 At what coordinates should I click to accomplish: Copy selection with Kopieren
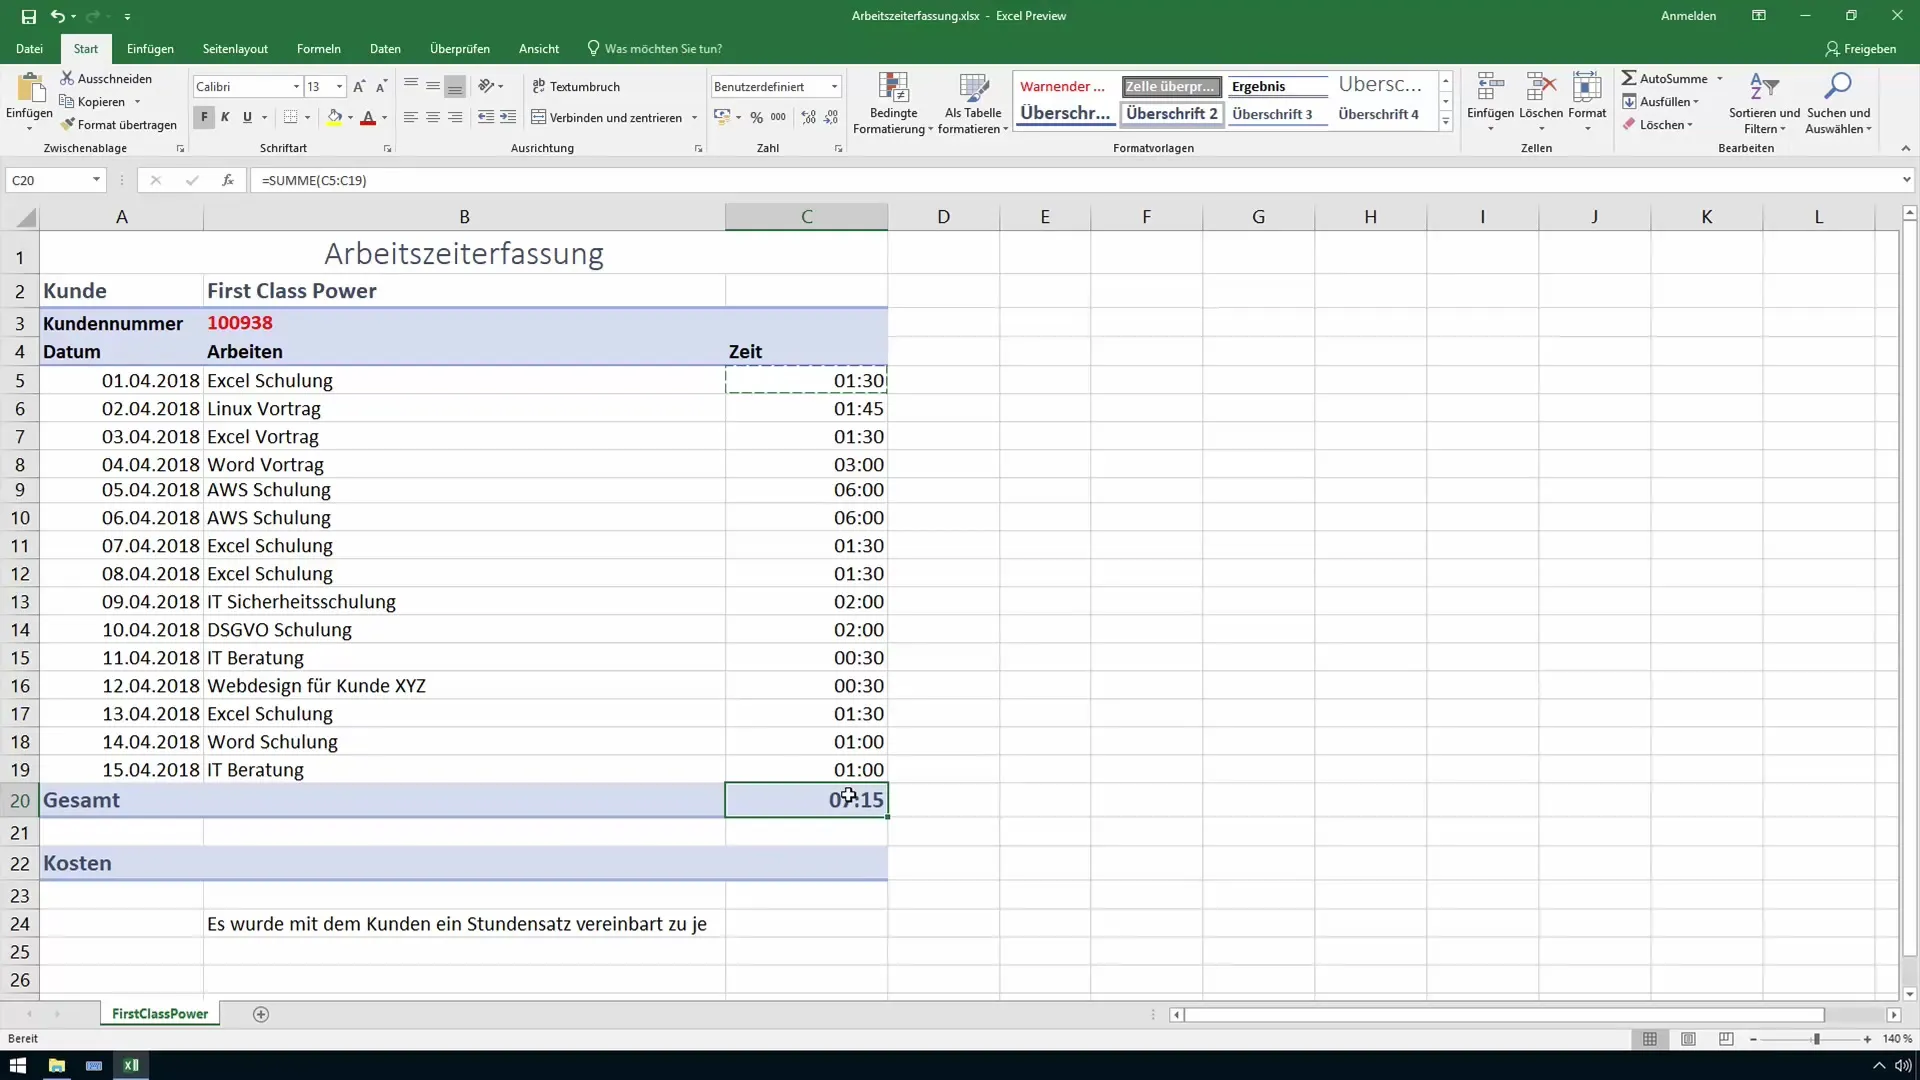pyautogui.click(x=92, y=101)
